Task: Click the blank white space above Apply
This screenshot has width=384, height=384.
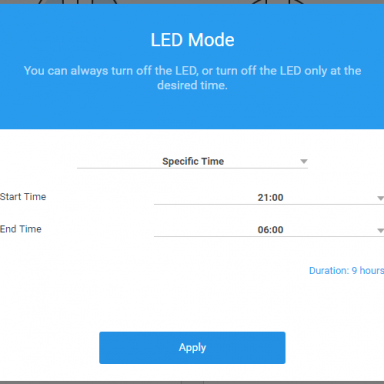Action: [192, 303]
